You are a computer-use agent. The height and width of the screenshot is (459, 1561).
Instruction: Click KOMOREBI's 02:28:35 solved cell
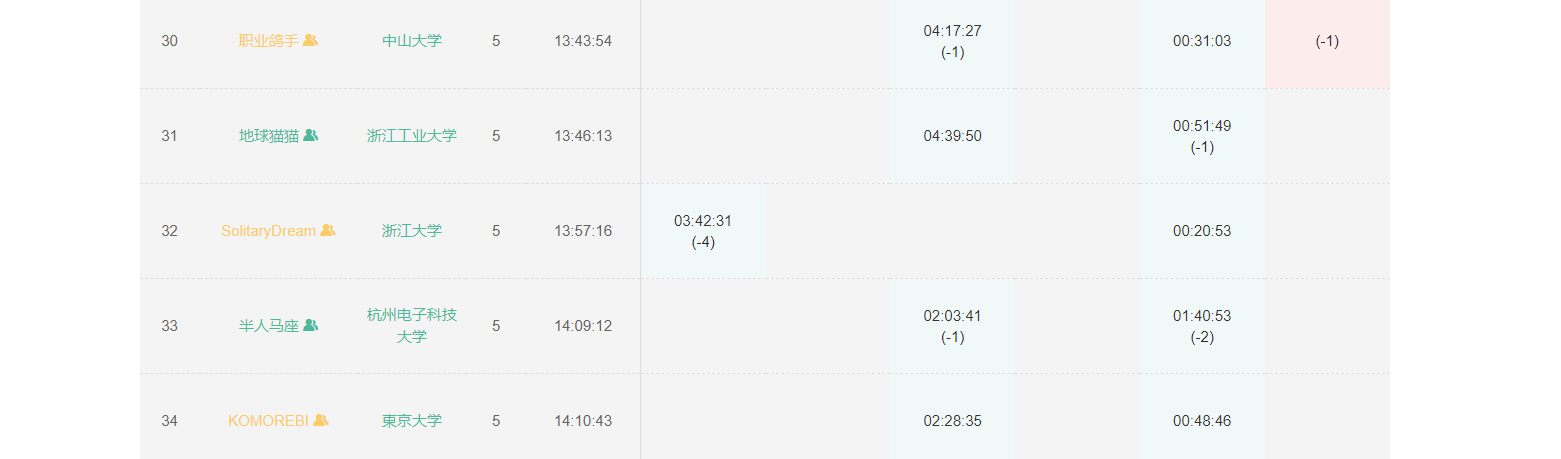(x=952, y=421)
